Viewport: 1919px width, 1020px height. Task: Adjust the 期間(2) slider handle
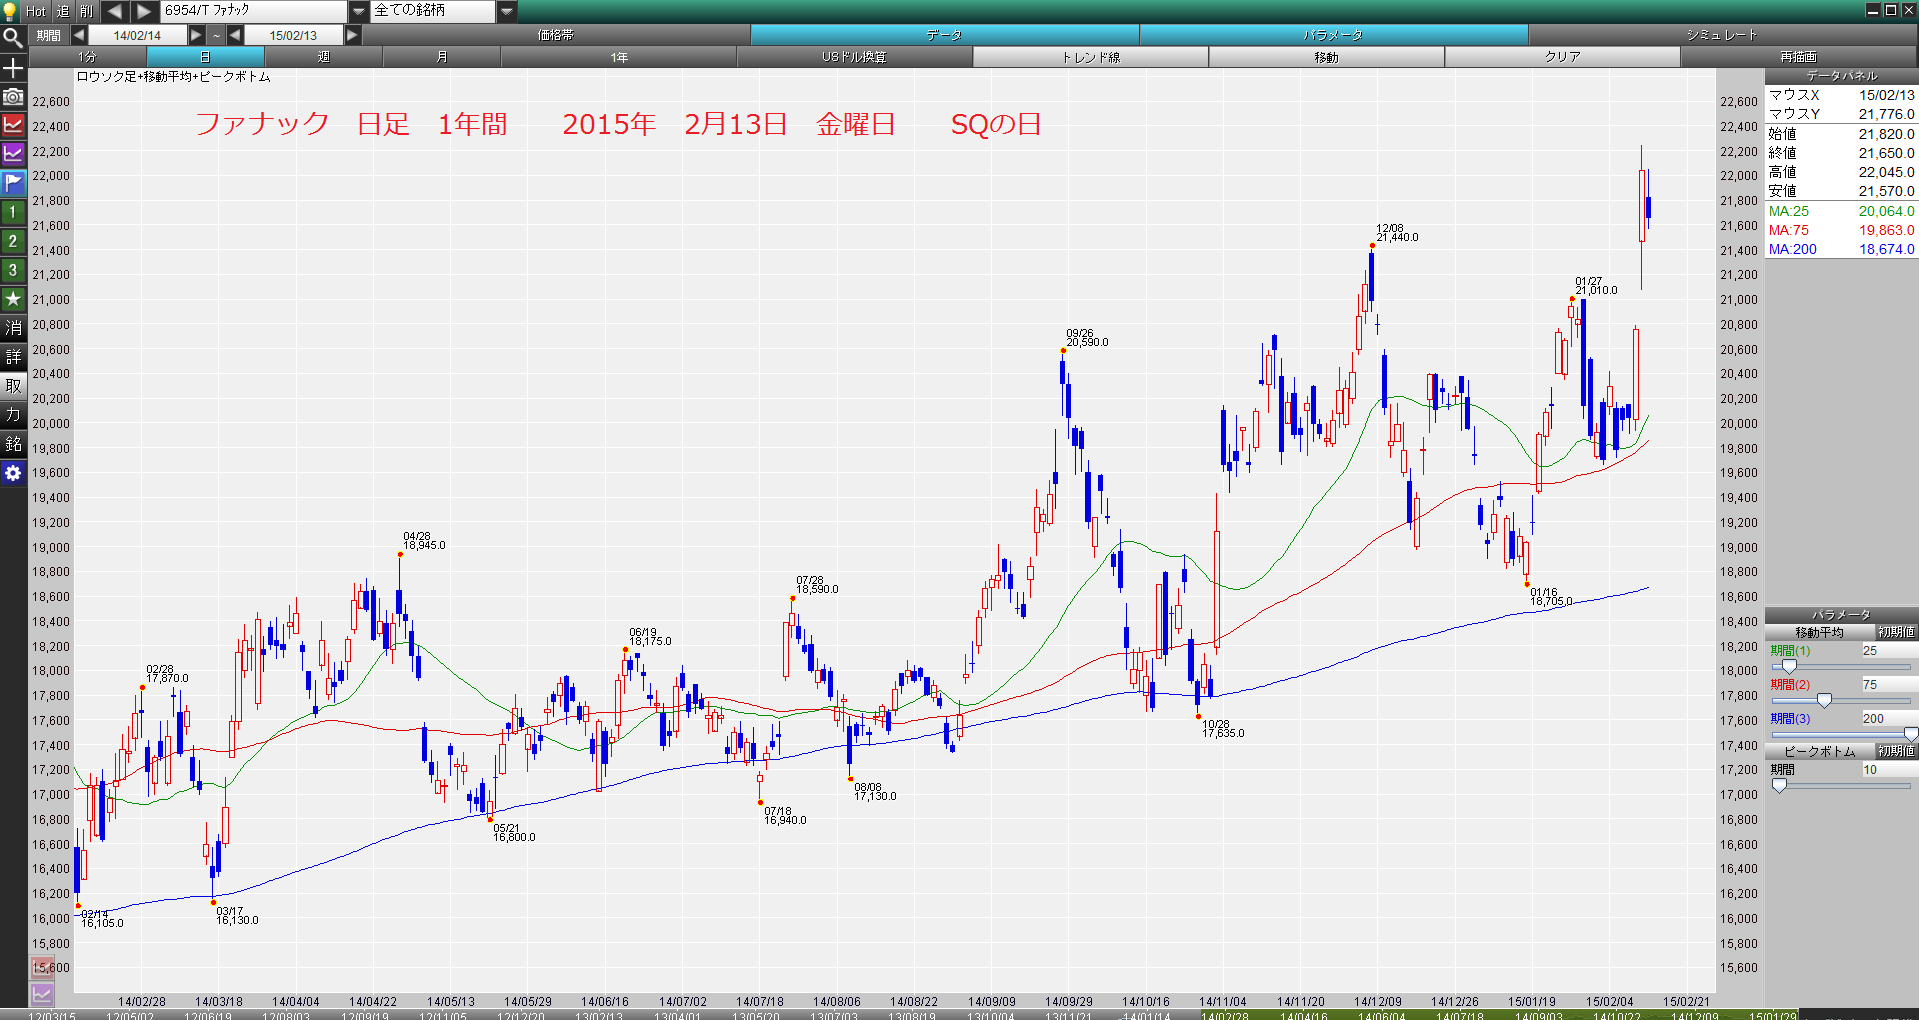(x=1824, y=700)
